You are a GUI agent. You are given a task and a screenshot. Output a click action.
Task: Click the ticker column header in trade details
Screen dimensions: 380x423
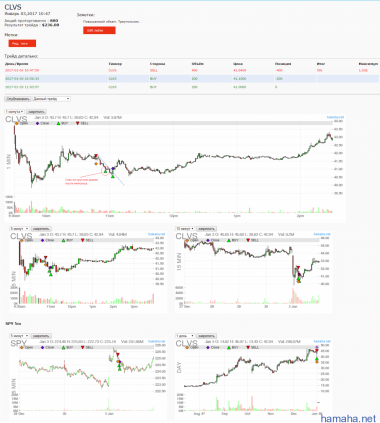(x=115, y=63)
